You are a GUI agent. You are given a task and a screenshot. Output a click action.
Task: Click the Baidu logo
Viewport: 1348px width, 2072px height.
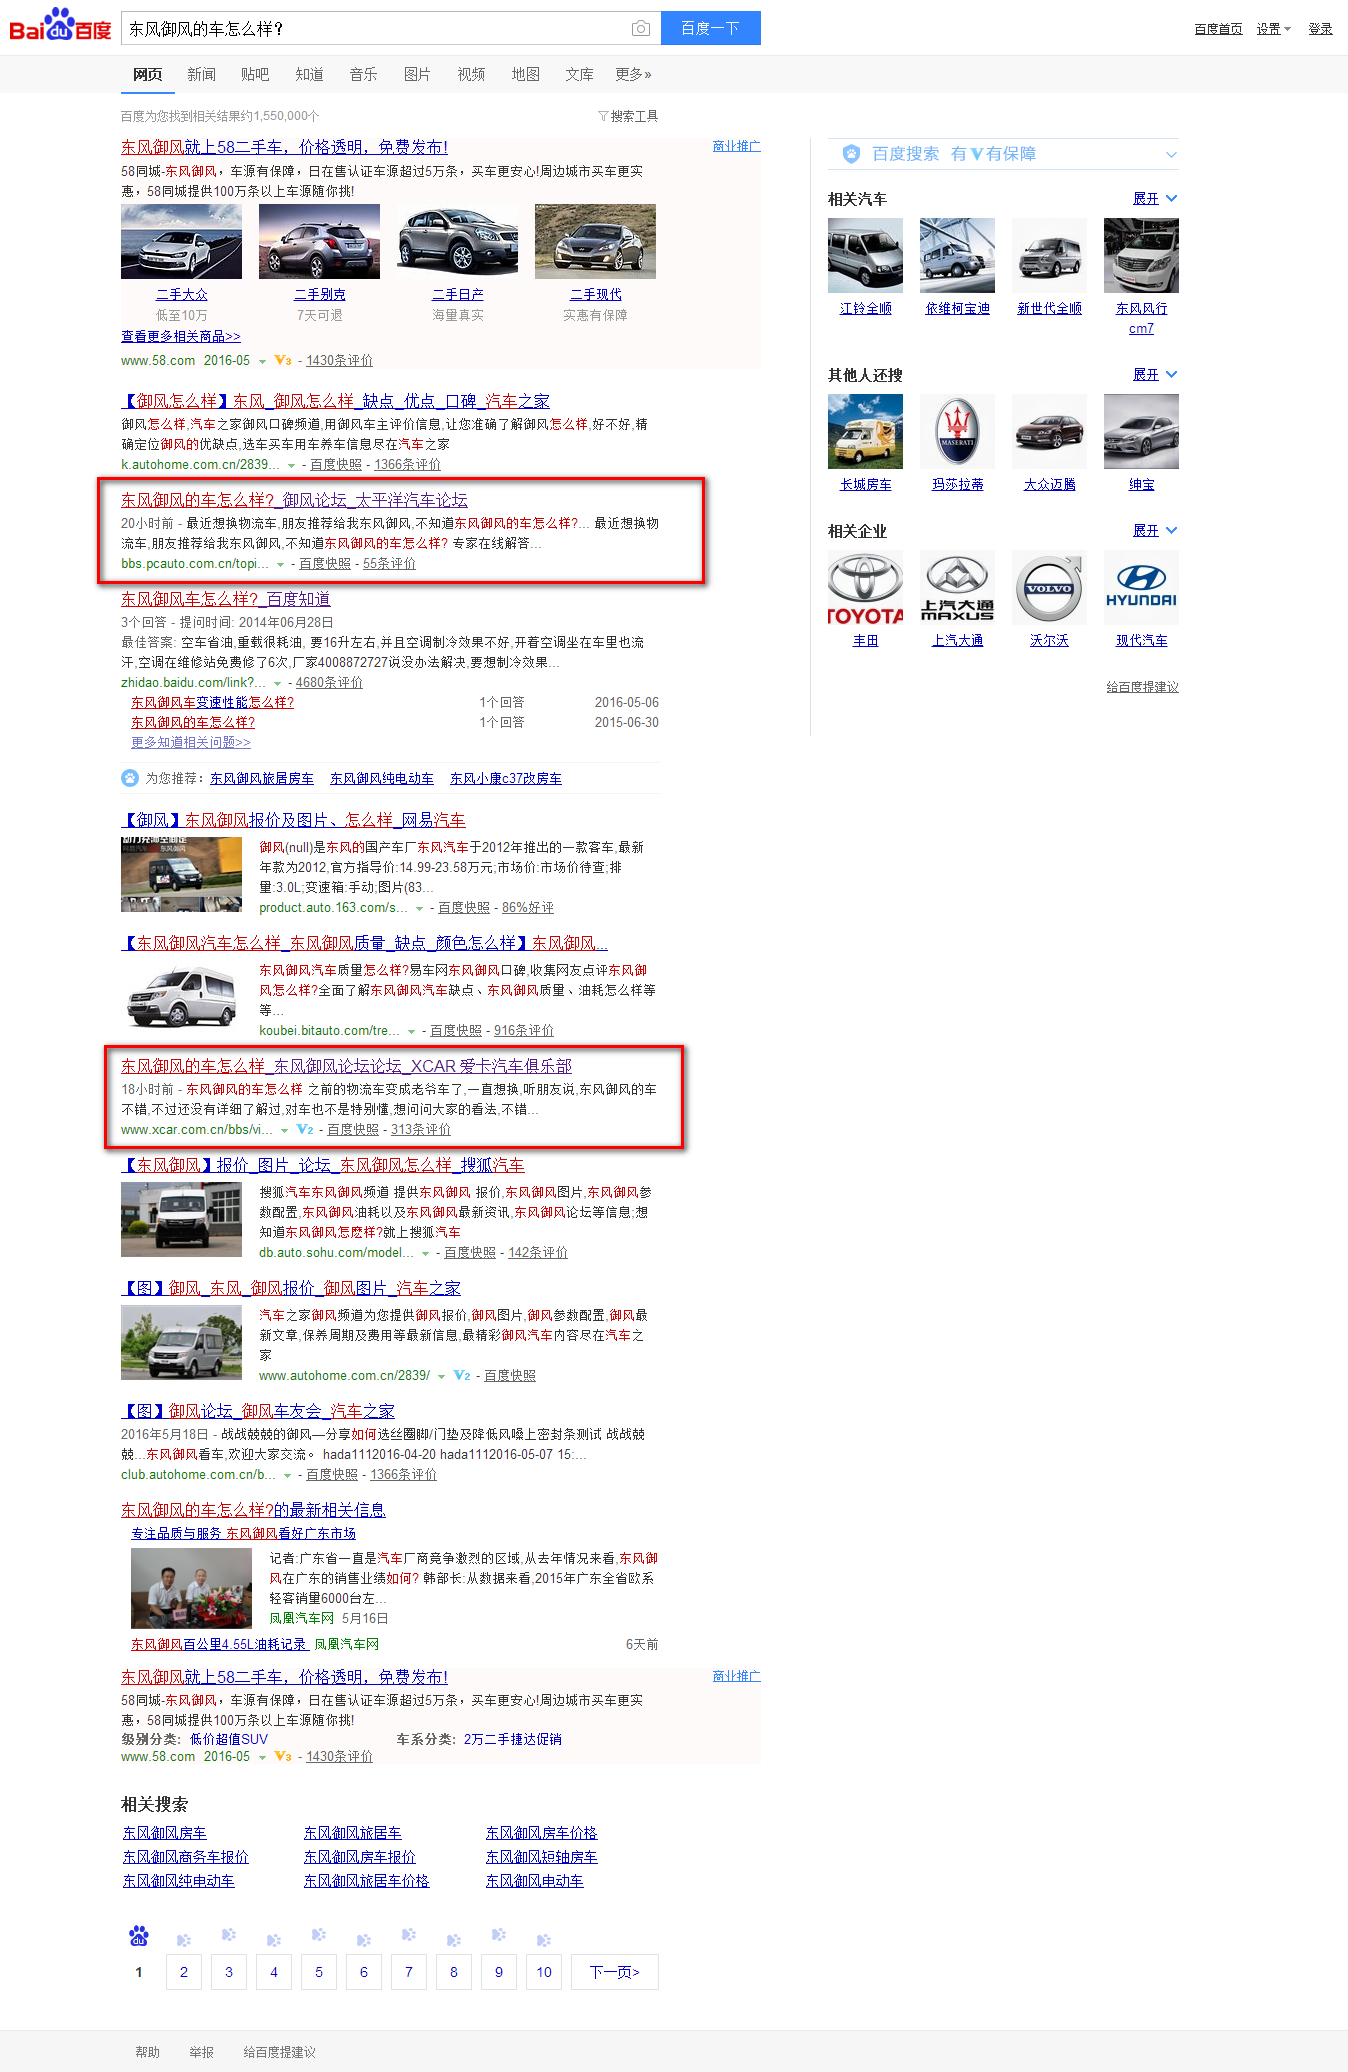[x=60, y=26]
